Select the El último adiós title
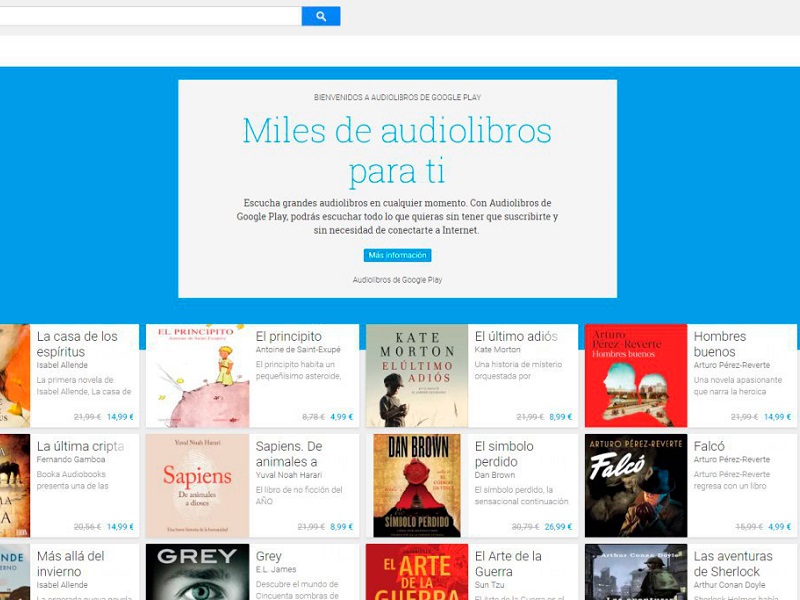 [516, 337]
